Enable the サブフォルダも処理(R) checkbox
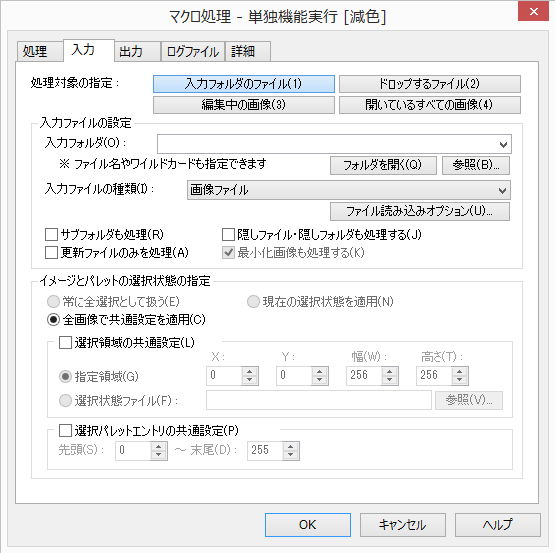The width and height of the screenshot is (555, 553). (51, 234)
